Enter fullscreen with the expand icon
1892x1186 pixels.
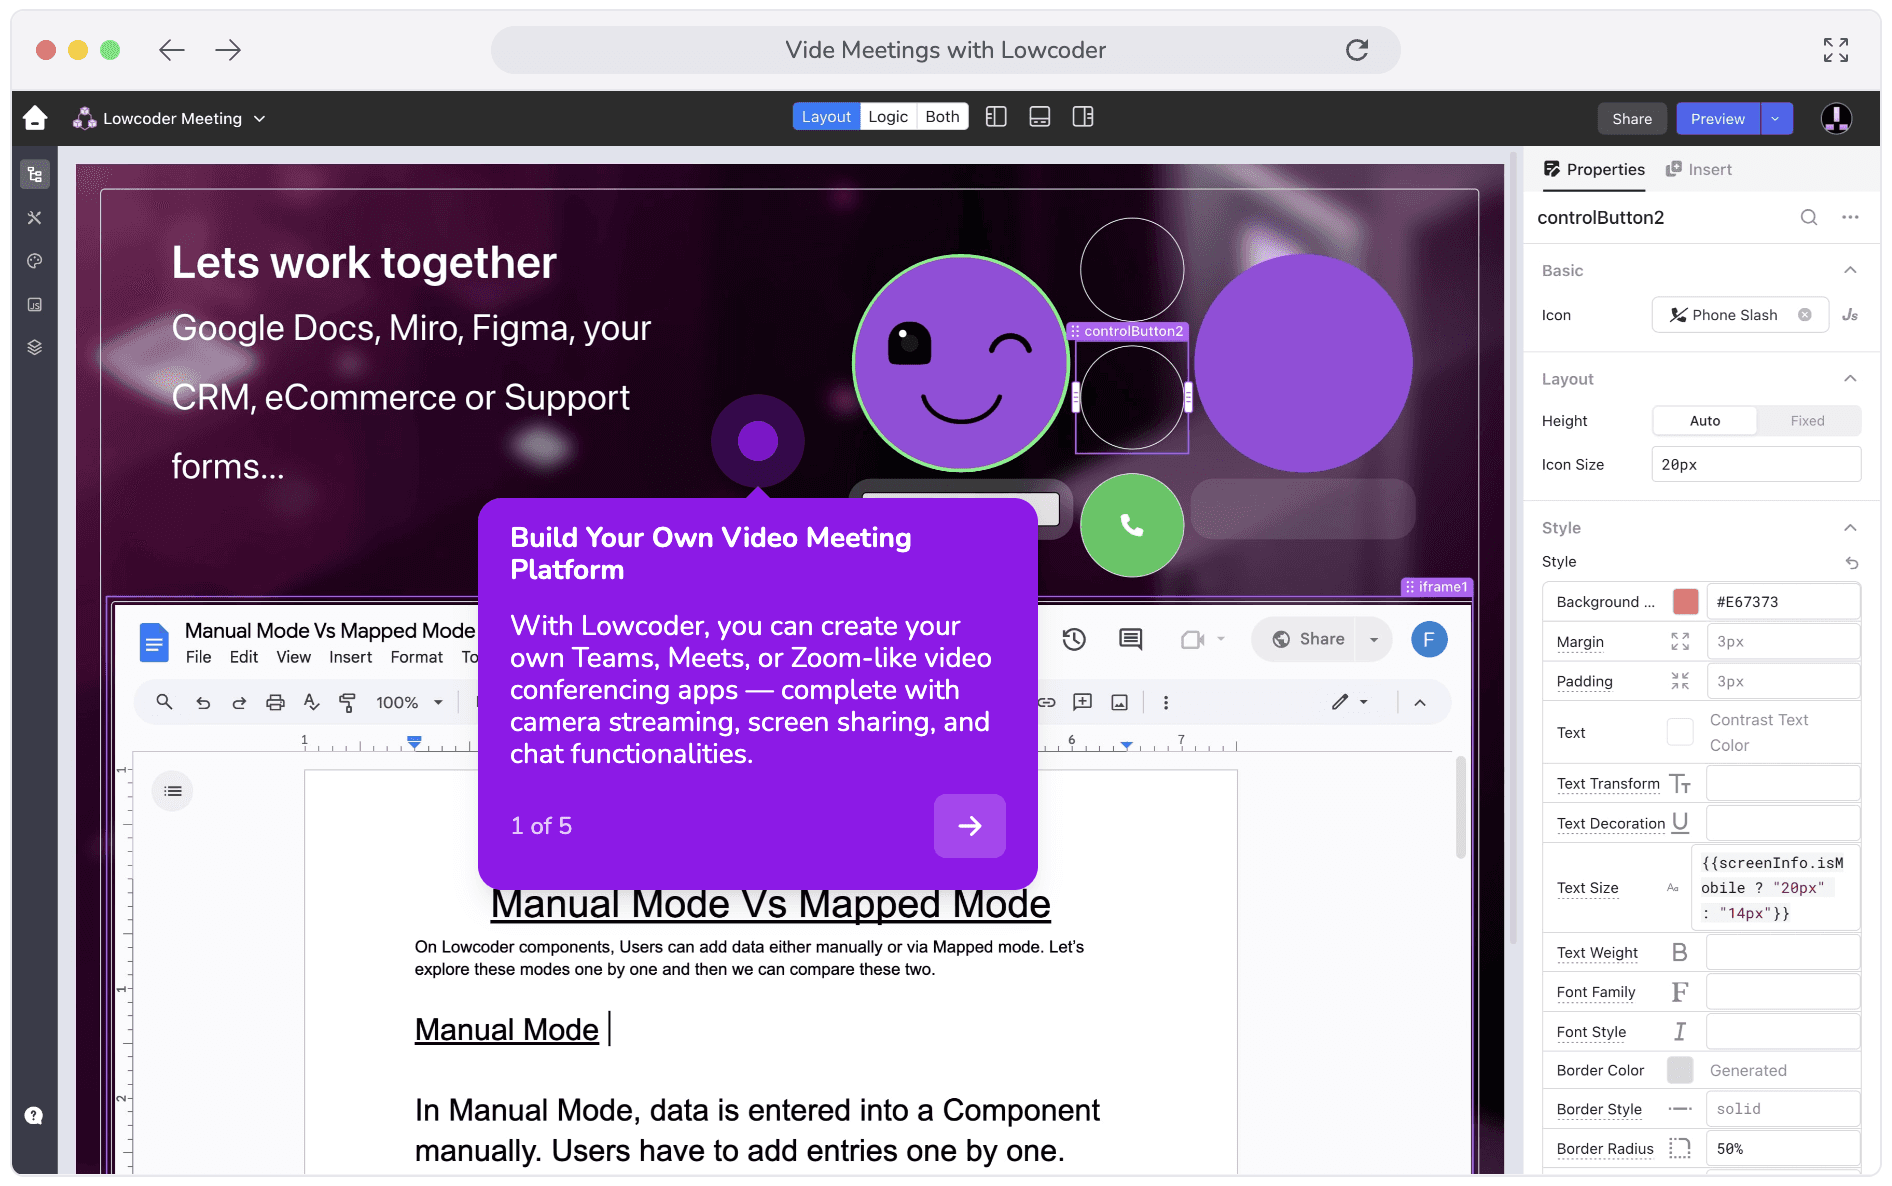(1836, 50)
